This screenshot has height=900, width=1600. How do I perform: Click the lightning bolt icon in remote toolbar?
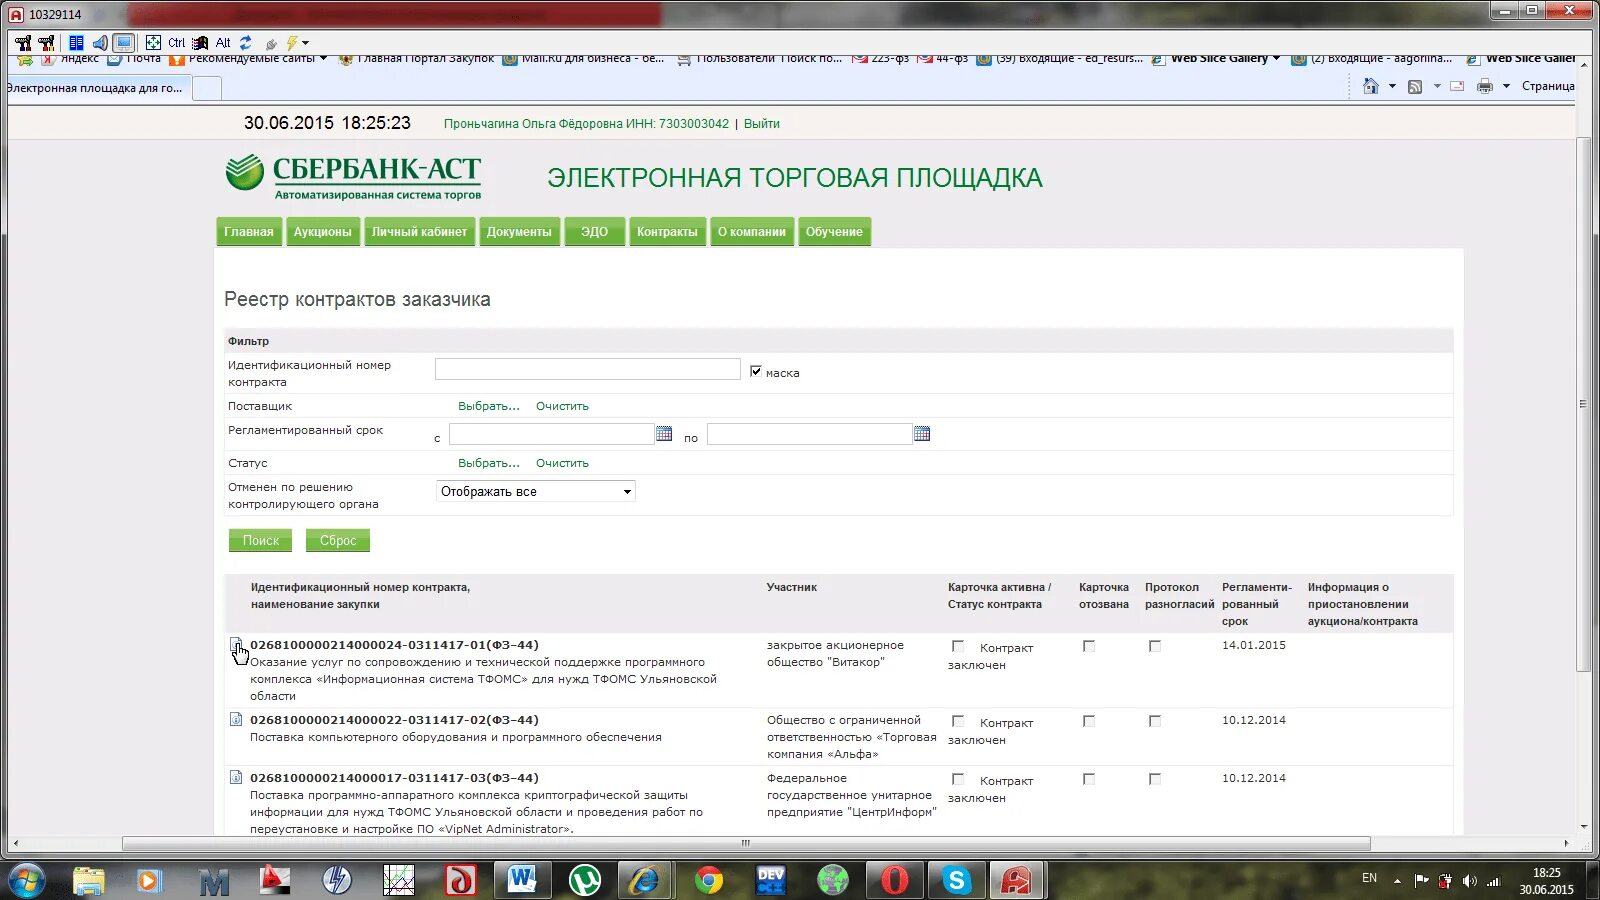click(291, 43)
